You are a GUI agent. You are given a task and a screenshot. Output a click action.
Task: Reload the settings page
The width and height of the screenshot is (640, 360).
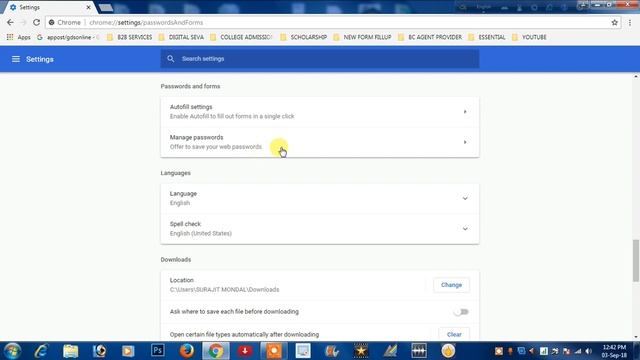pos(36,22)
